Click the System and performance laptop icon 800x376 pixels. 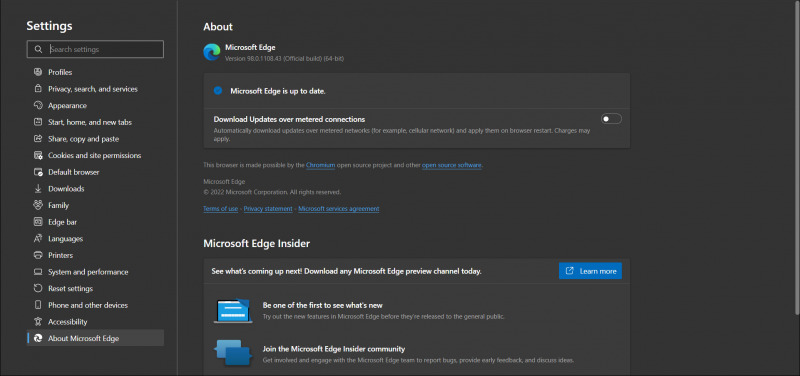click(x=38, y=272)
